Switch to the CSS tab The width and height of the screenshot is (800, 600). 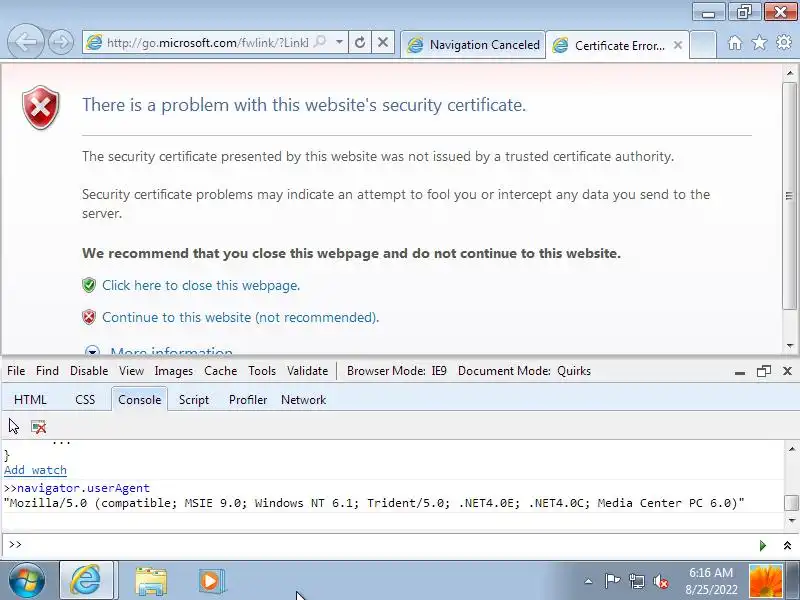(x=85, y=399)
